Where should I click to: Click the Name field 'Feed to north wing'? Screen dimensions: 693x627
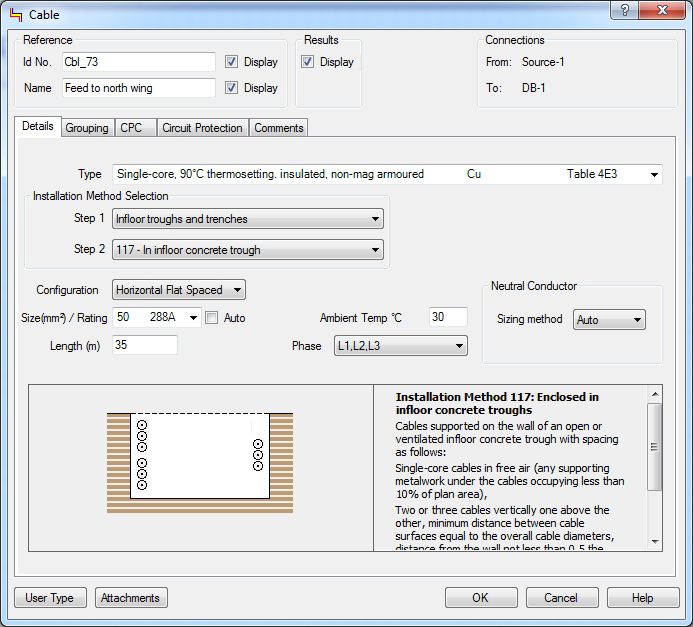coord(139,87)
